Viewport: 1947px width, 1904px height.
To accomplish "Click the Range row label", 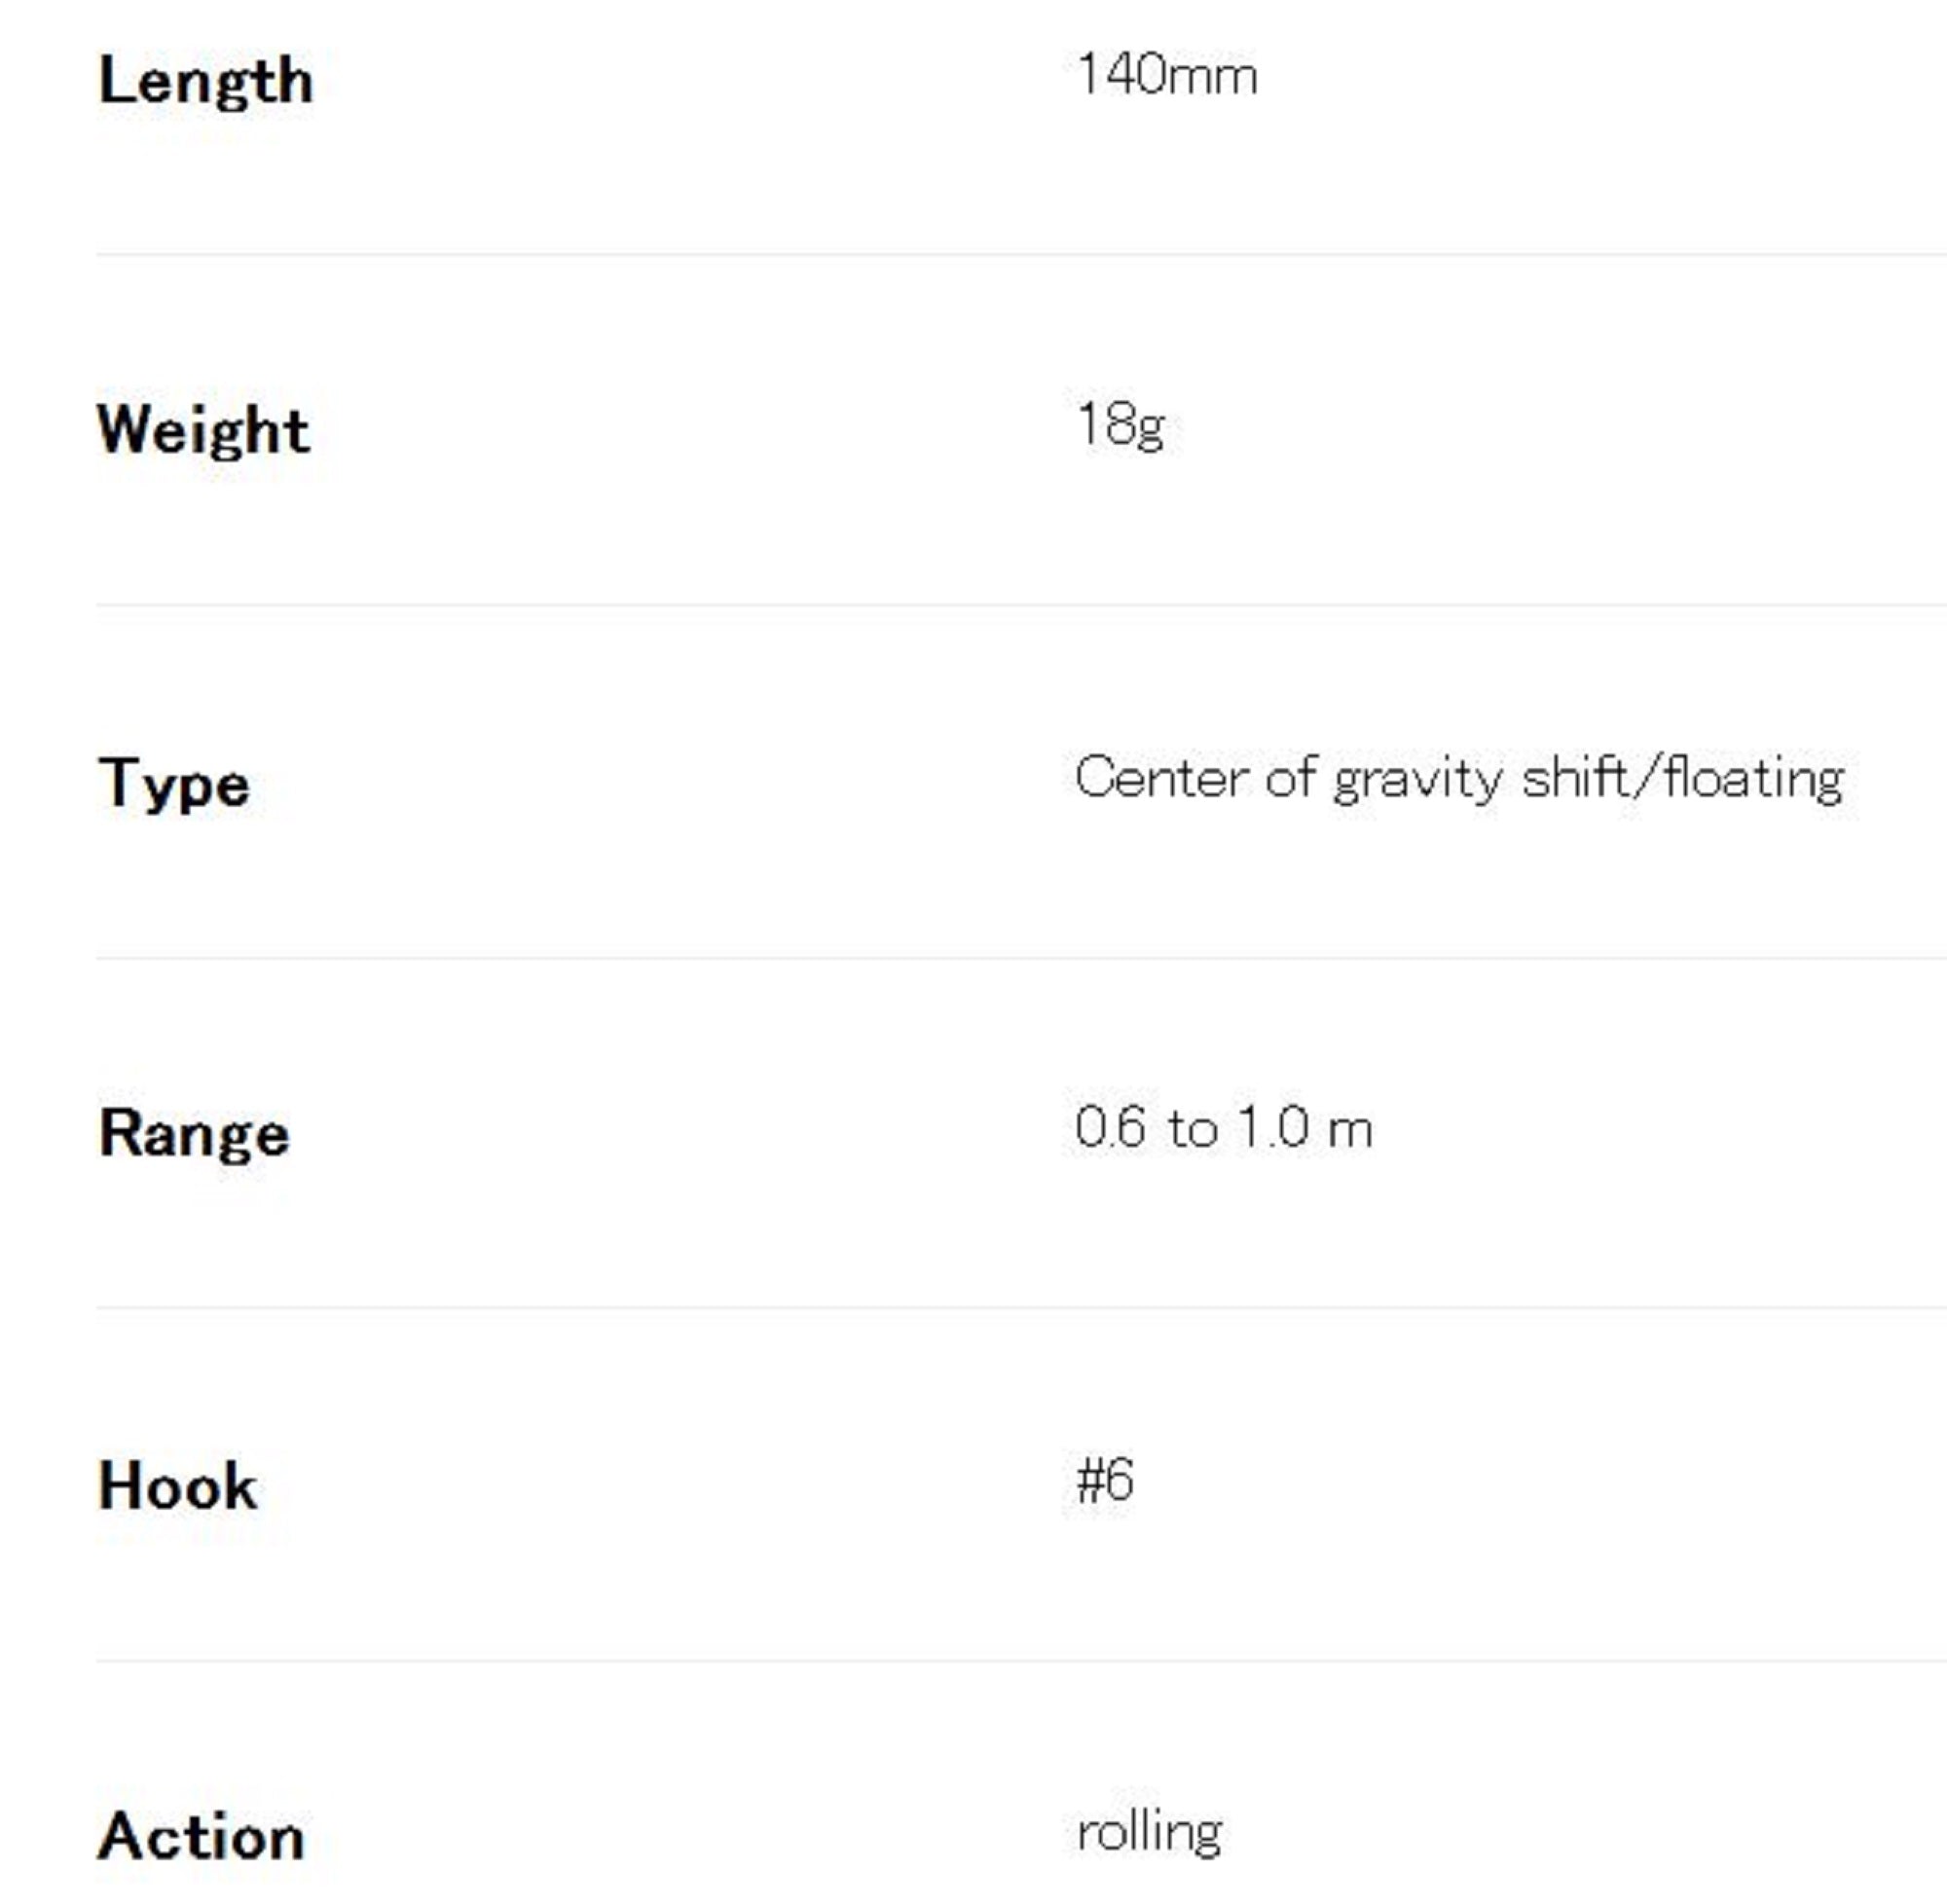I will pyautogui.click(x=194, y=1134).
